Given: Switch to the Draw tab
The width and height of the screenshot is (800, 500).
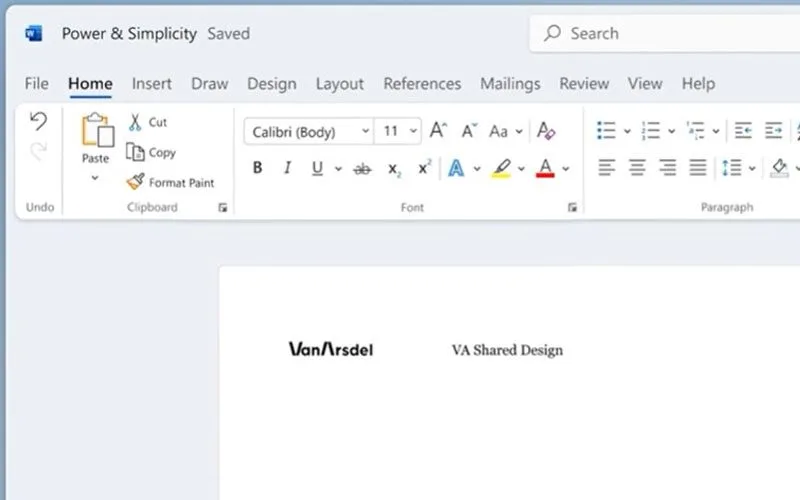Looking at the screenshot, I should pos(209,83).
